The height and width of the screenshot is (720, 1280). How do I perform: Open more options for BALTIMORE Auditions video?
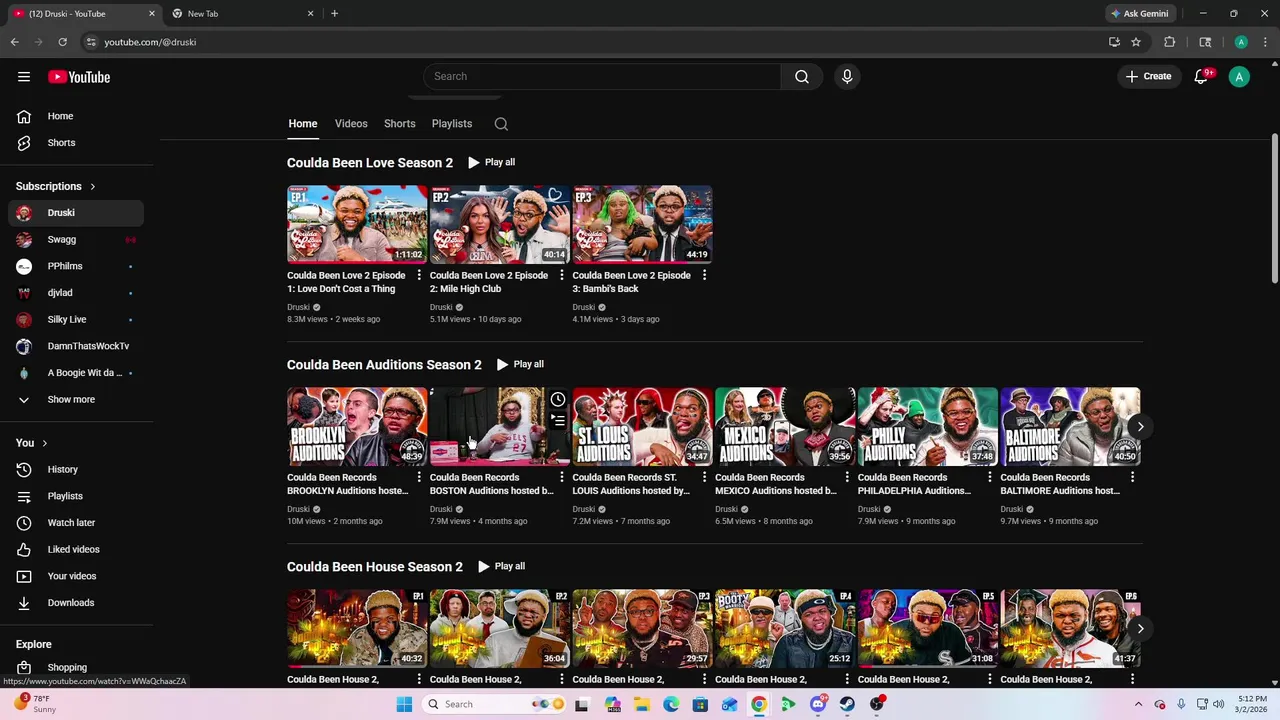click(x=1132, y=477)
